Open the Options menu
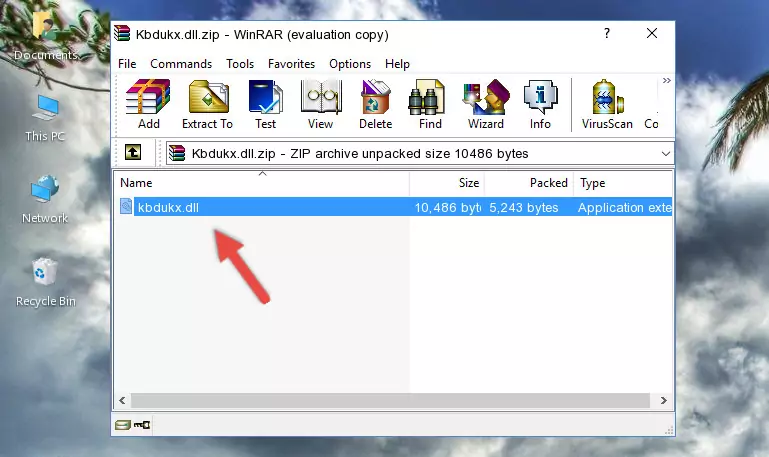 [x=350, y=64]
